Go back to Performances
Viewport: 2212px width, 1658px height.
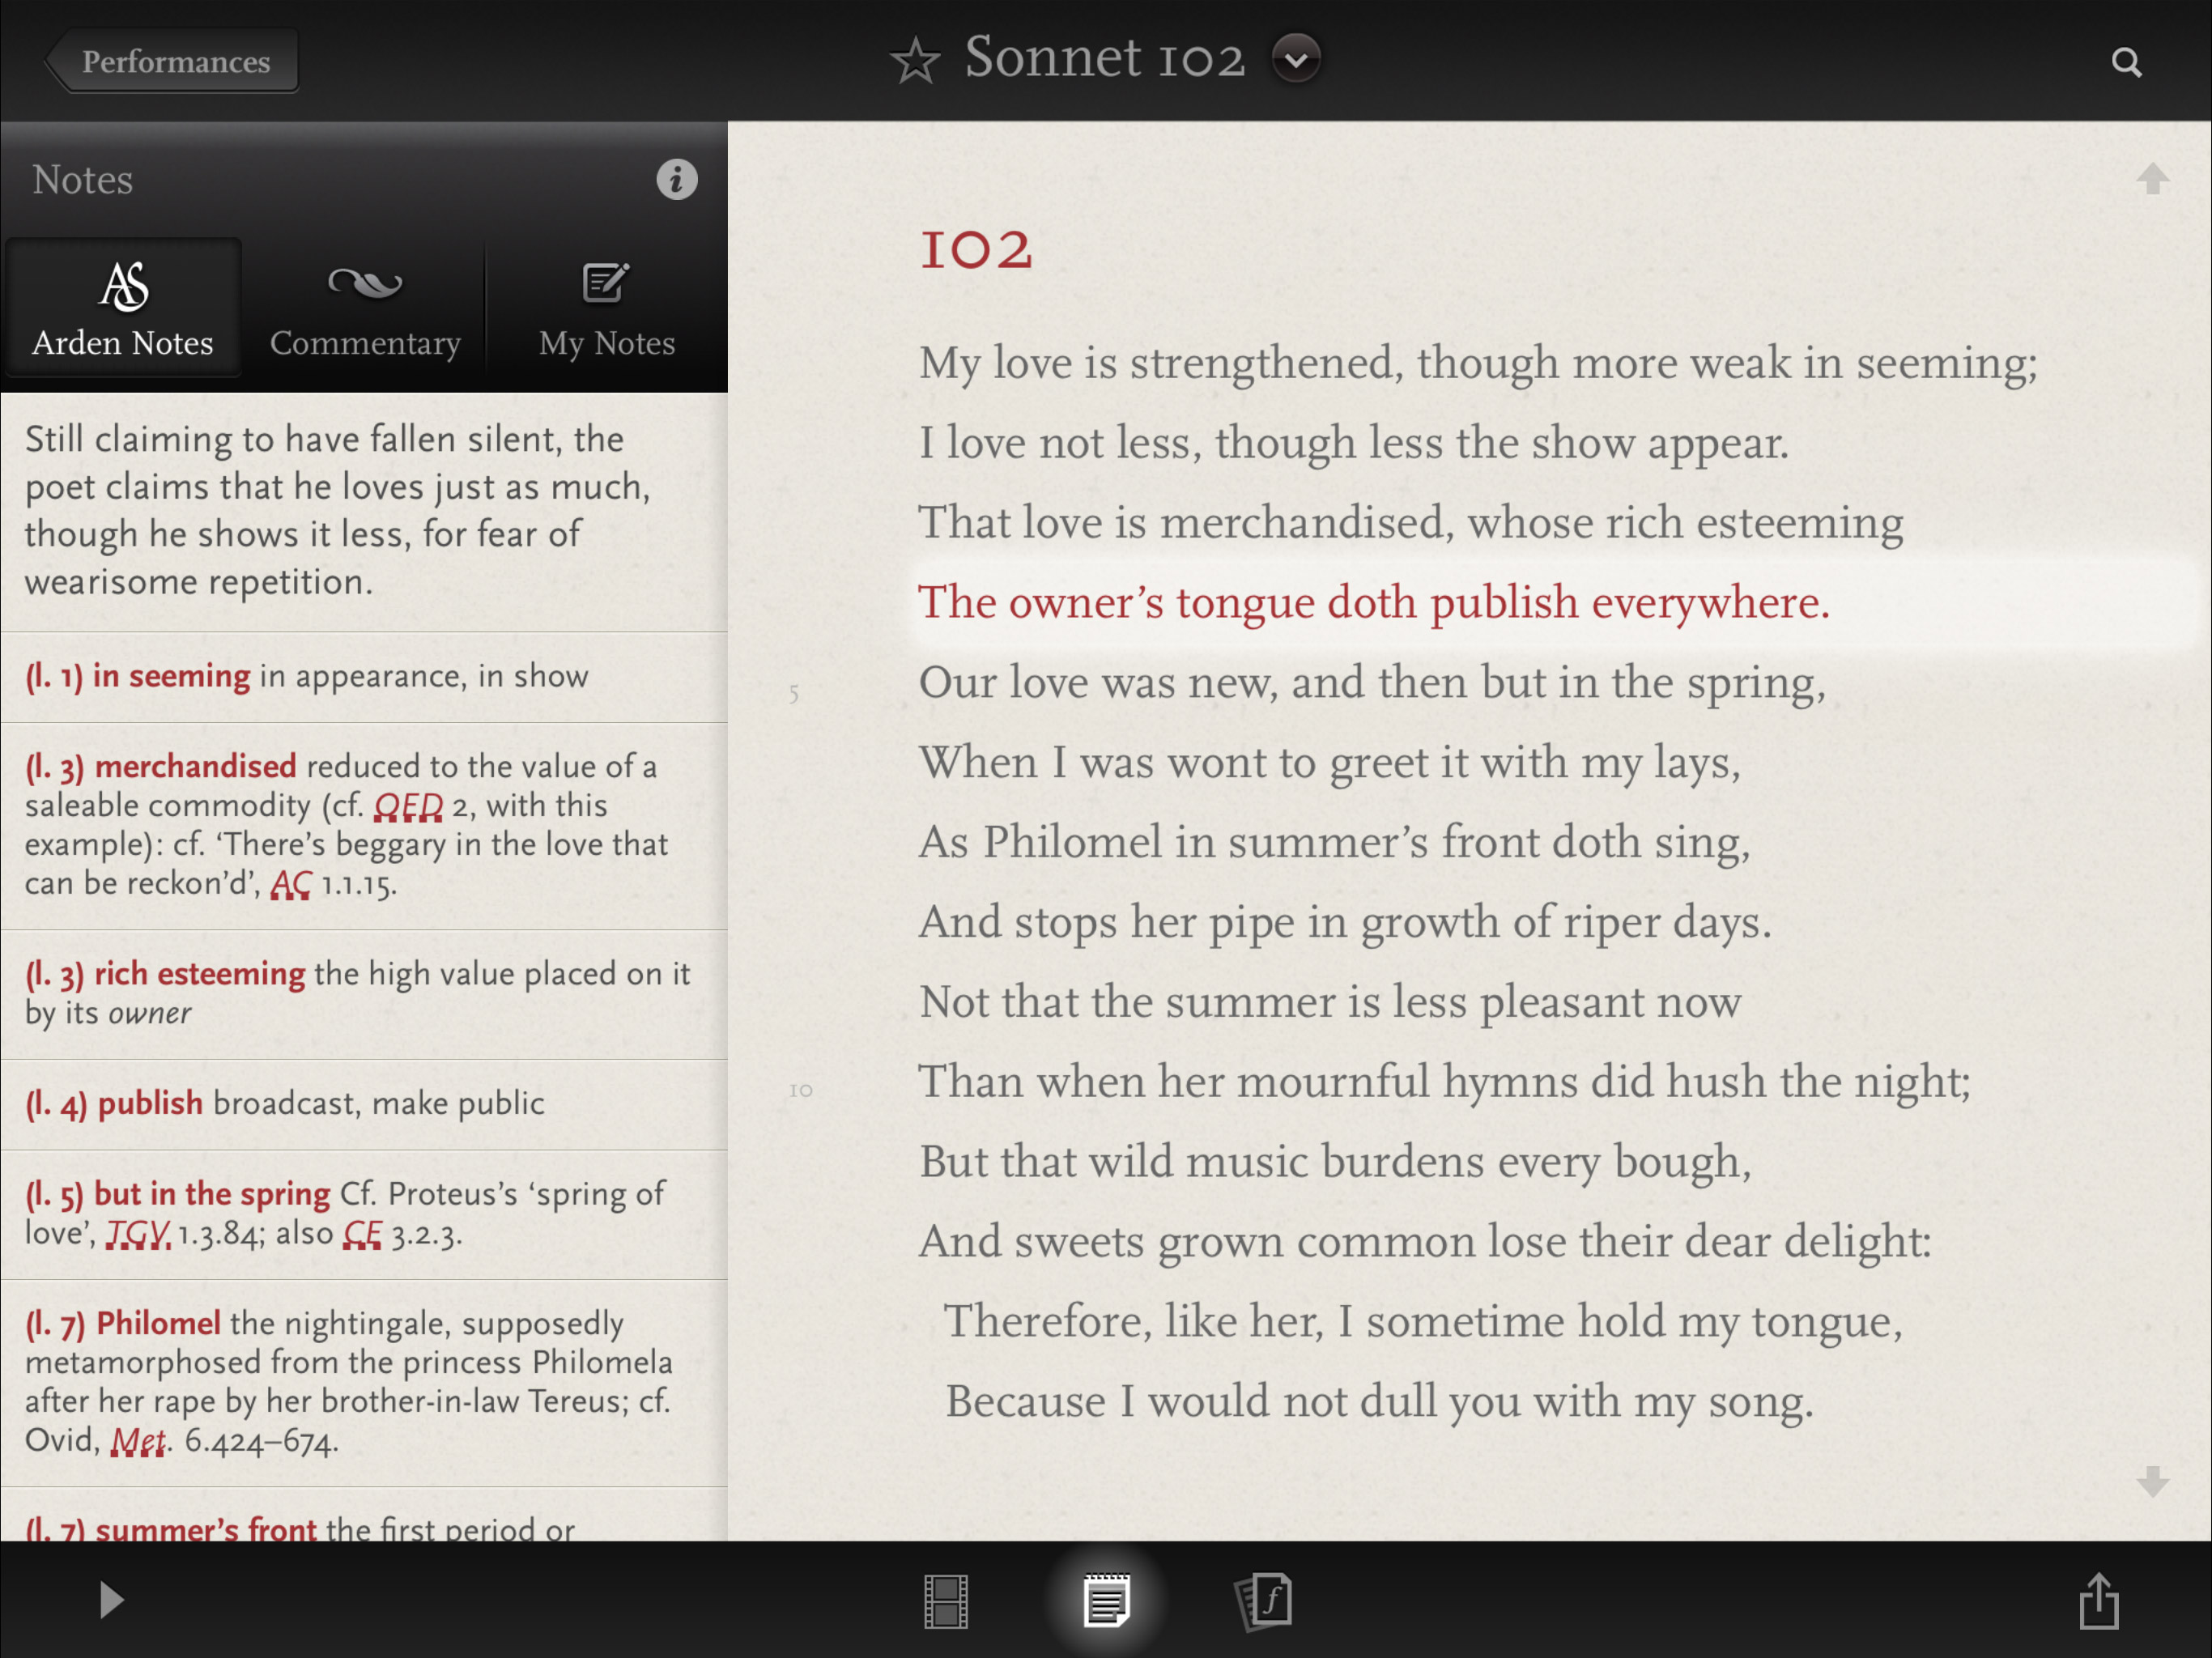tap(174, 62)
